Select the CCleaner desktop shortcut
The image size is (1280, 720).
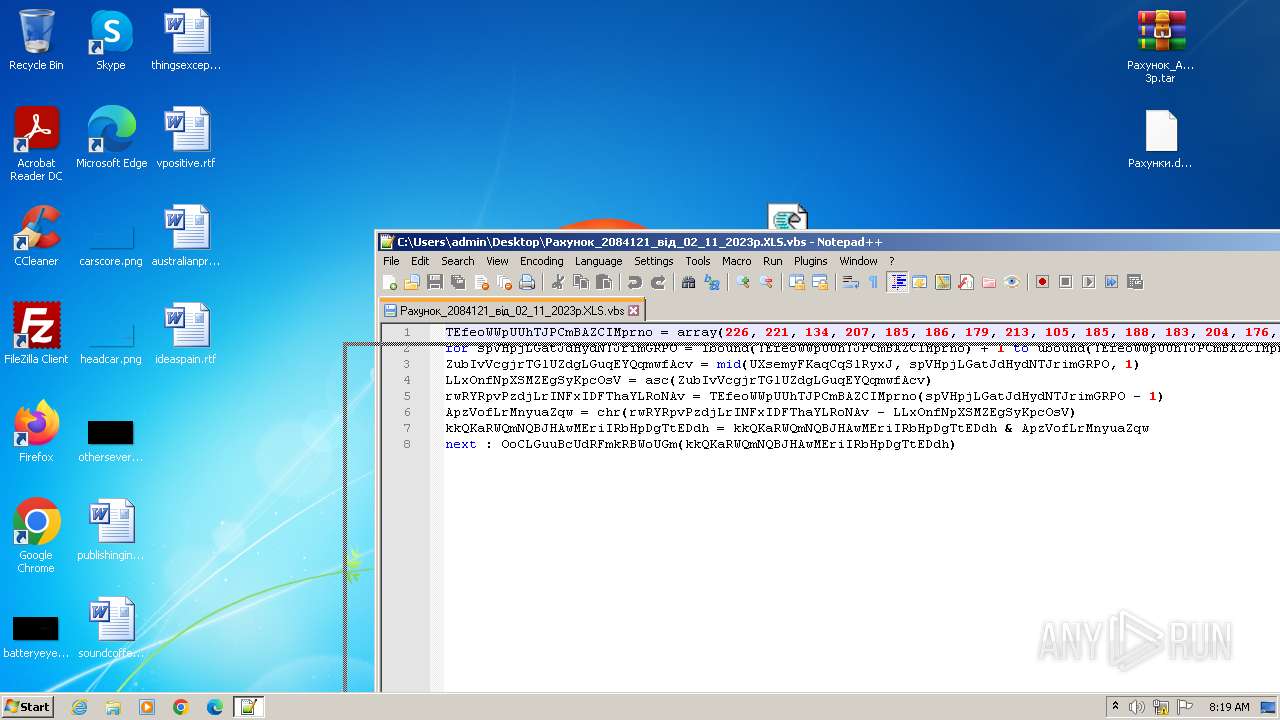36,236
